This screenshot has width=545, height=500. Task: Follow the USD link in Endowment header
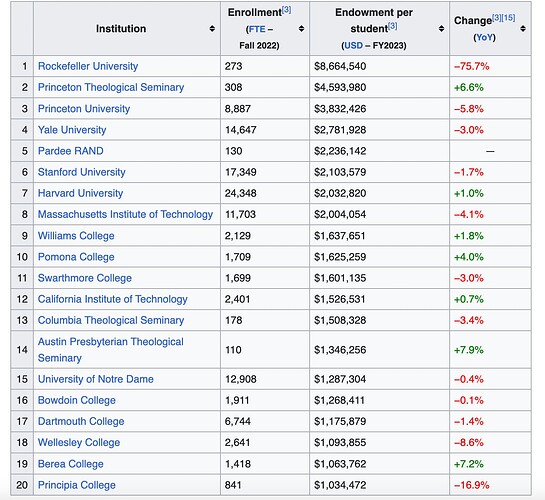(353, 46)
